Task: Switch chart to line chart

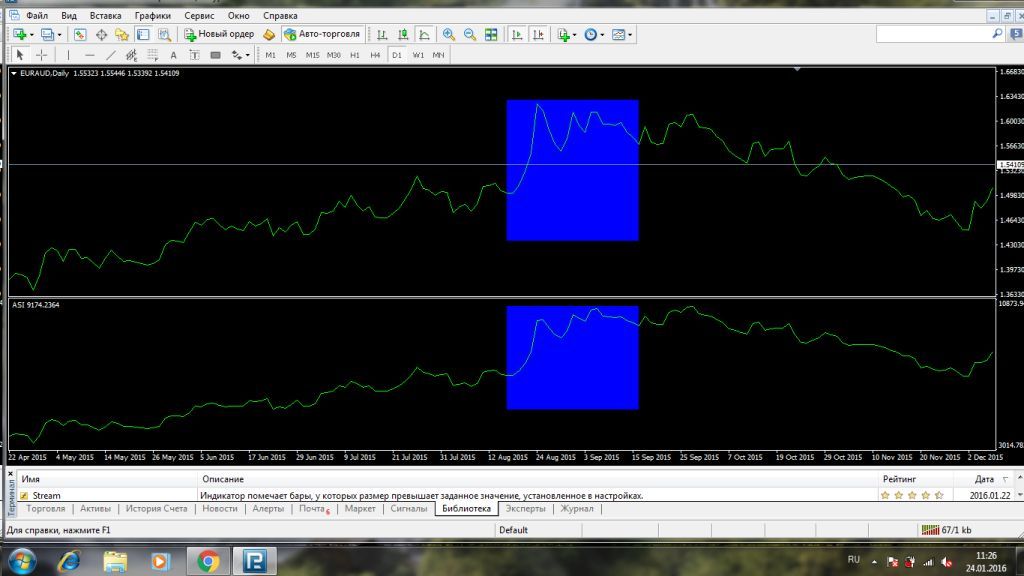Action: tap(424, 35)
